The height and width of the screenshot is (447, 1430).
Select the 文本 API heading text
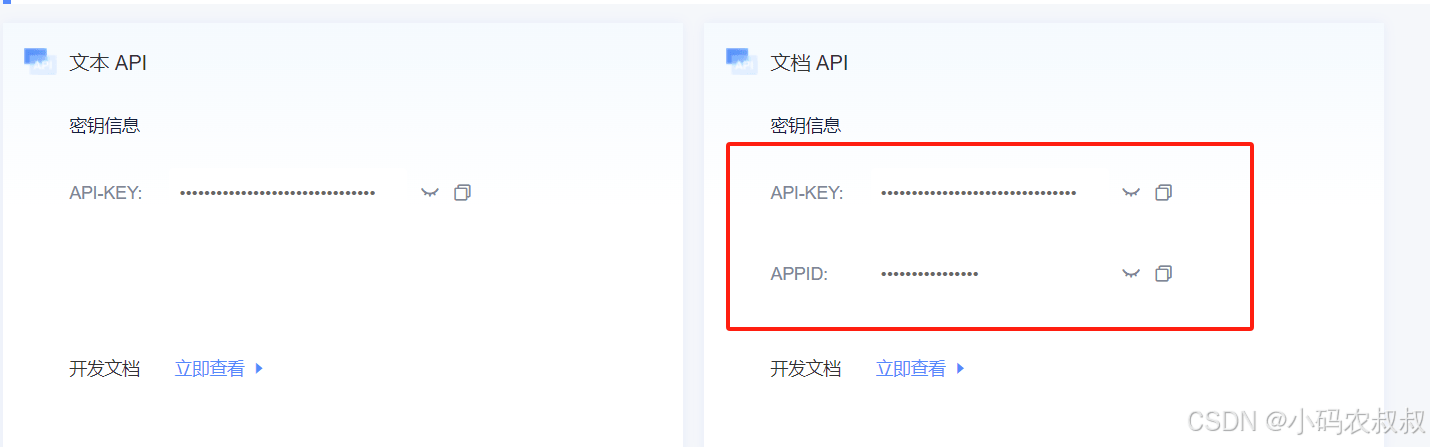pyautogui.click(x=108, y=63)
